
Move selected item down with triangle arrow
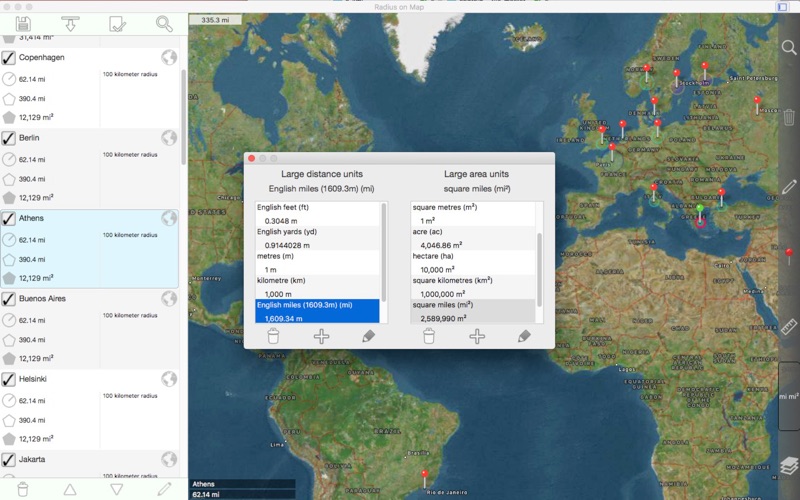pos(117,489)
